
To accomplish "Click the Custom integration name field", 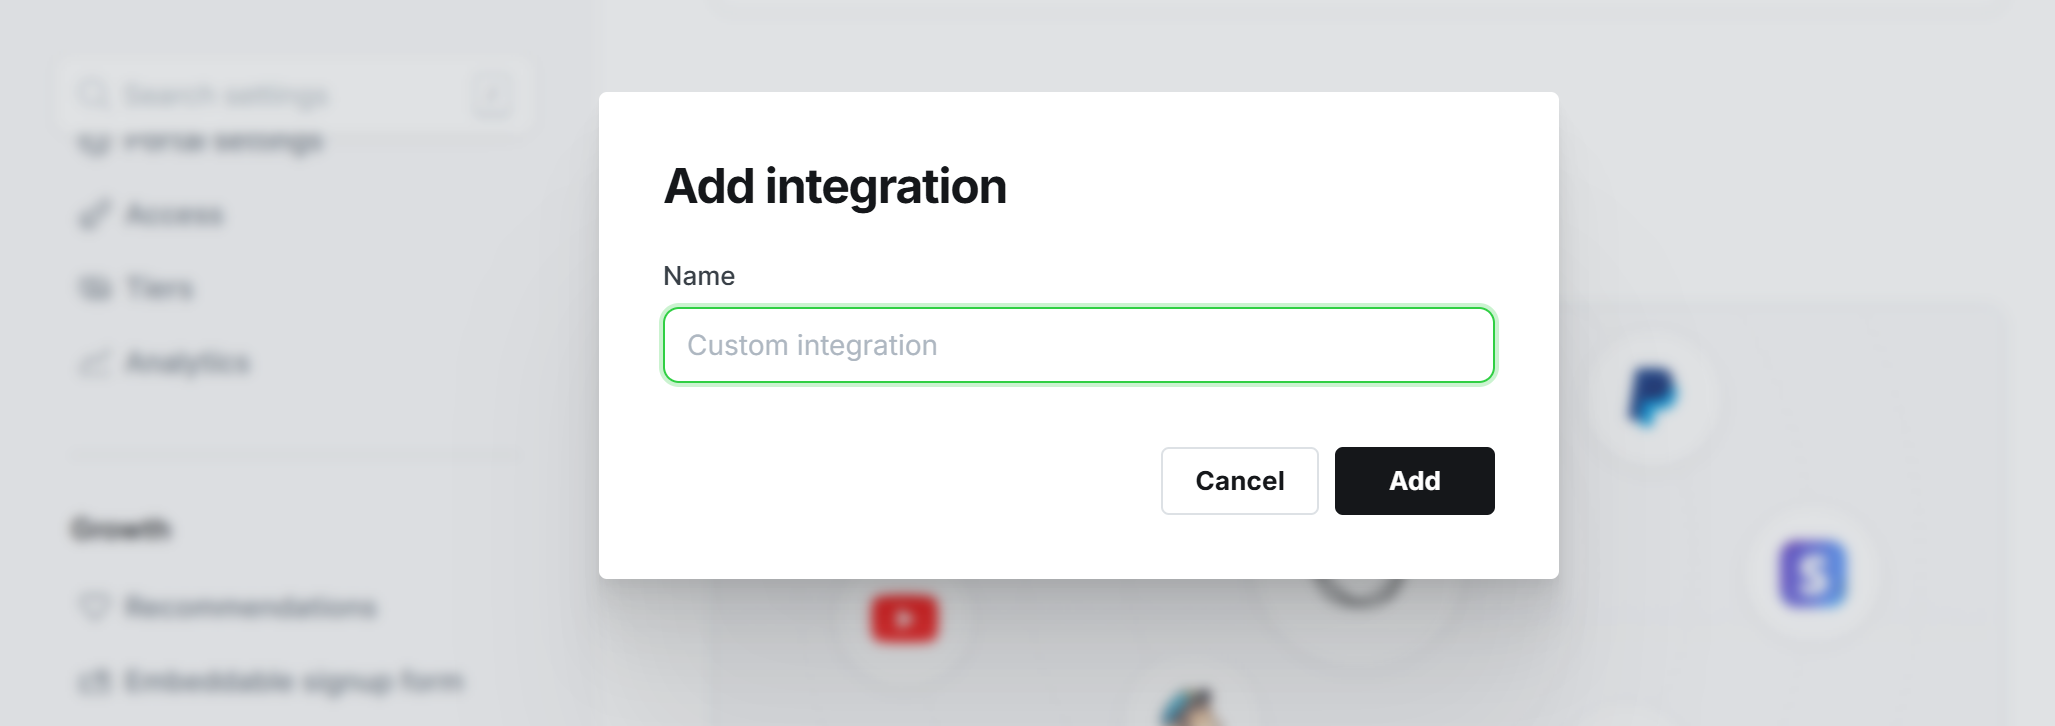I will tap(1077, 345).
